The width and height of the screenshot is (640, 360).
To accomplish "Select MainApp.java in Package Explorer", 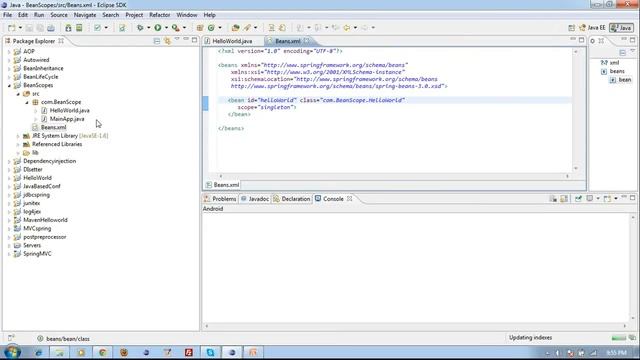I will (x=67, y=119).
